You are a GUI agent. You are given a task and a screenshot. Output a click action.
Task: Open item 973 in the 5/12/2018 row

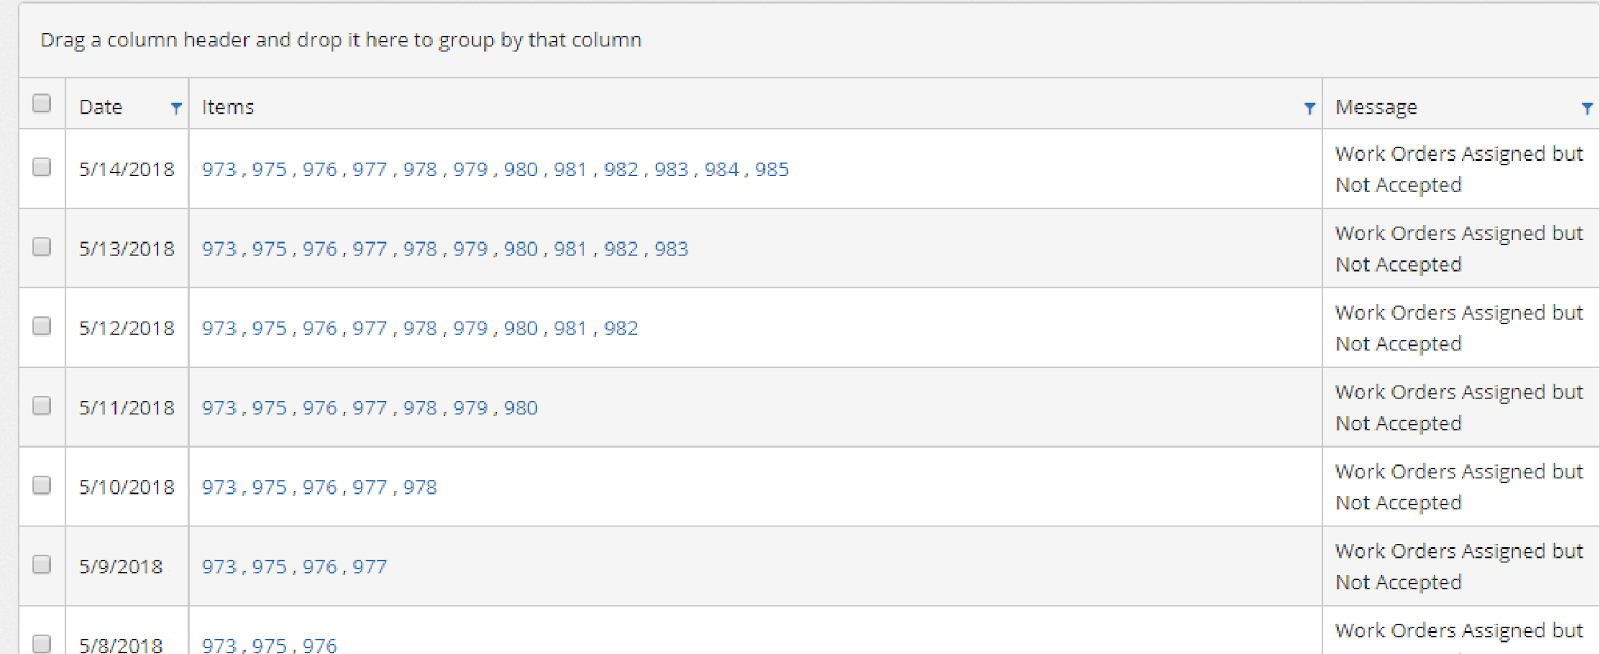[219, 328]
